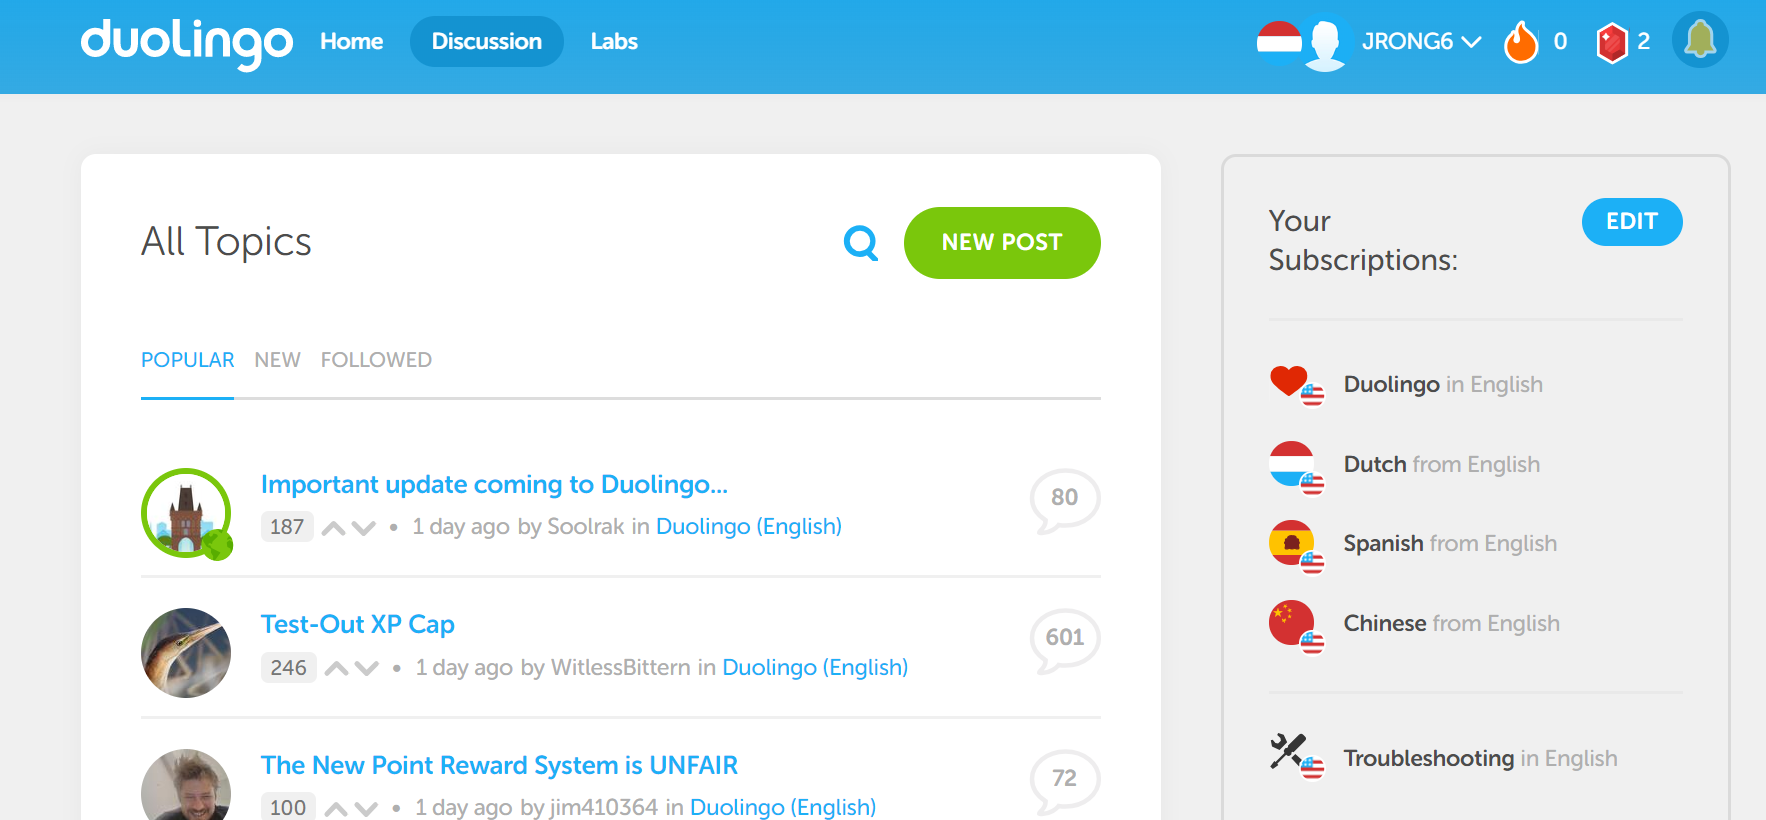This screenshot has height=820, width=1766.
Task: Click the NEW POST button
Action: point(1001,243)
